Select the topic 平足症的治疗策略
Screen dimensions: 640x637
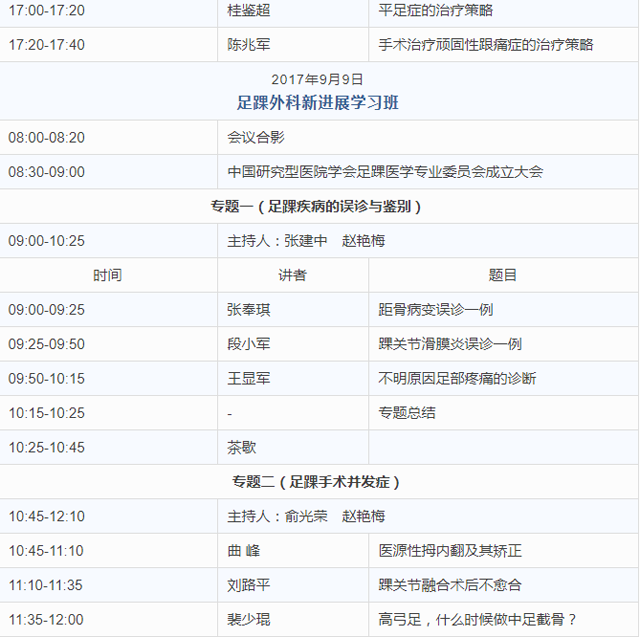click(435, 11)
